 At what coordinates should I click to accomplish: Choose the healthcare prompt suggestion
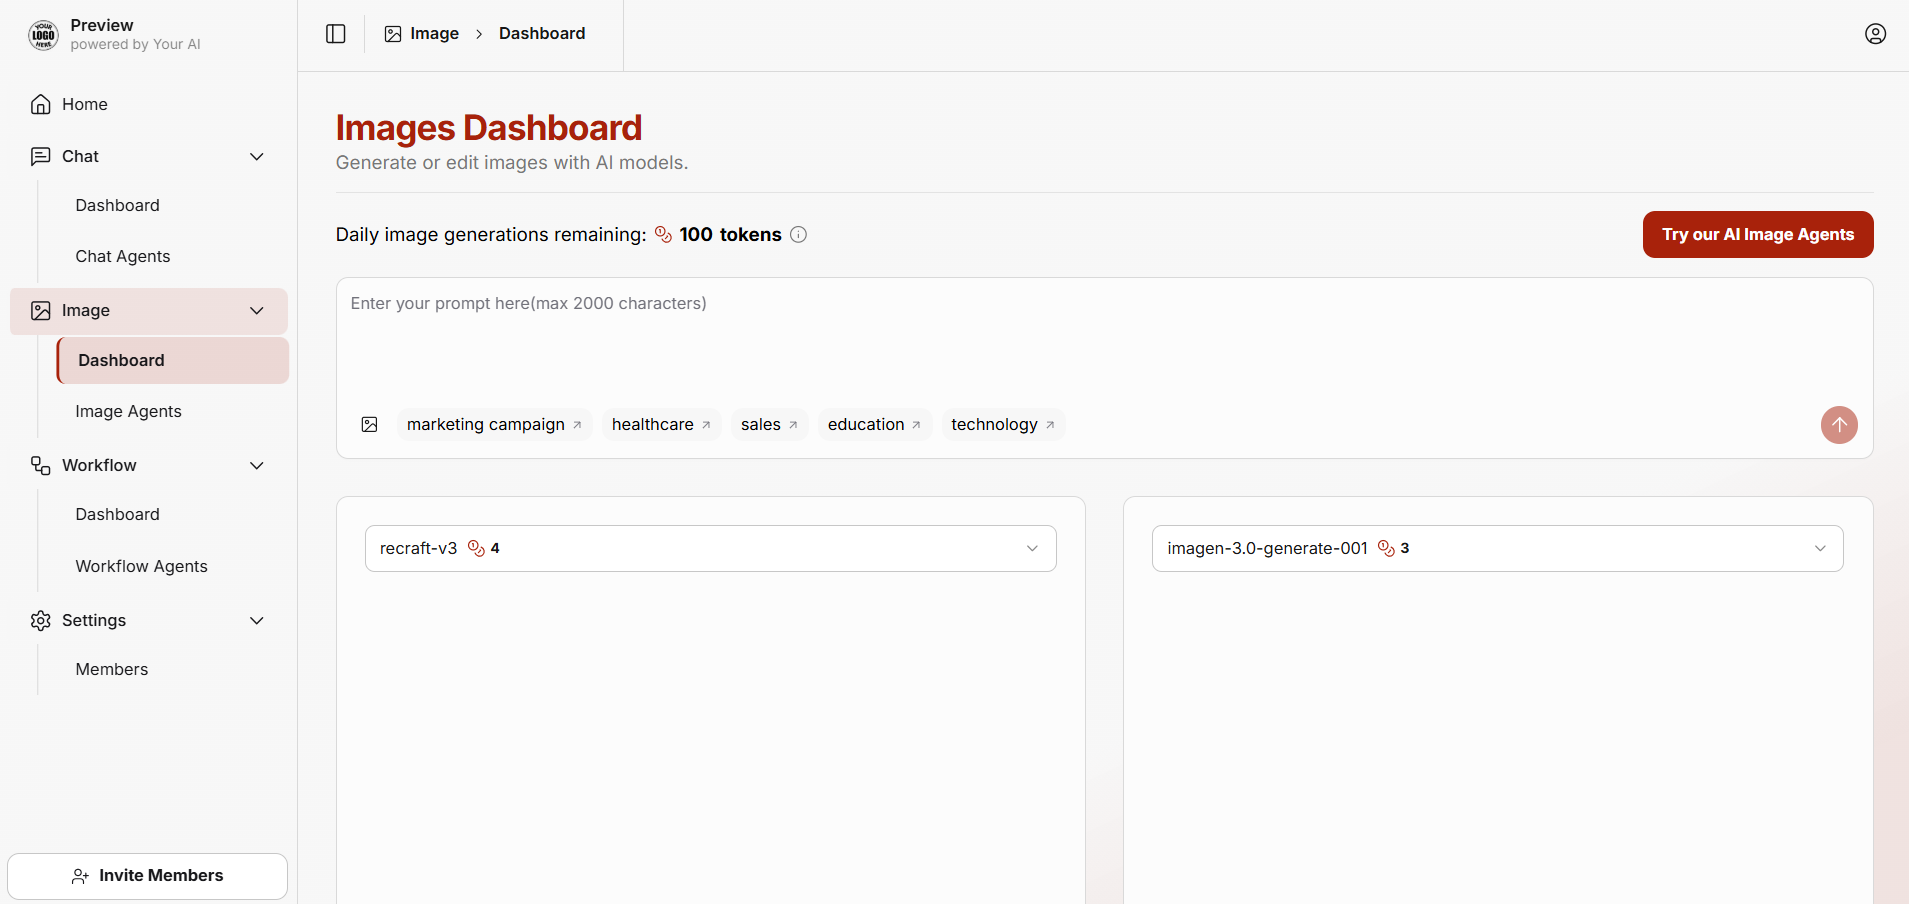coord(661,425)
